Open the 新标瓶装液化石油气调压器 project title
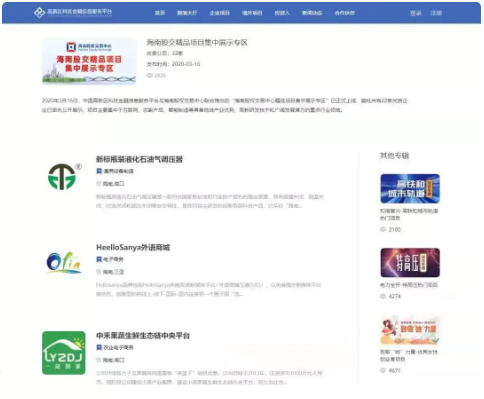Viewport: 484px width, 399px height. [139, 159]
